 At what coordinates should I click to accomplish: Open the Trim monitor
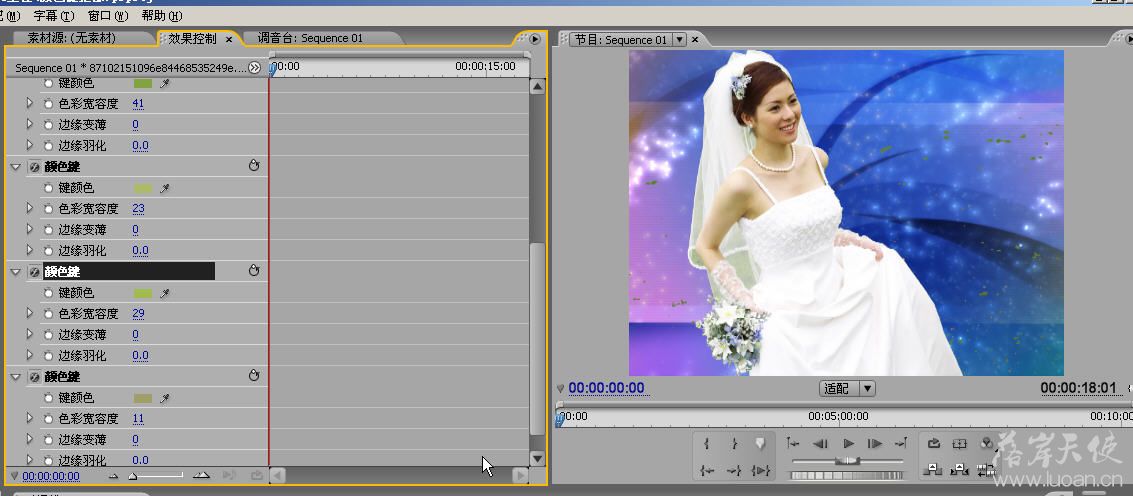[986, 470]
